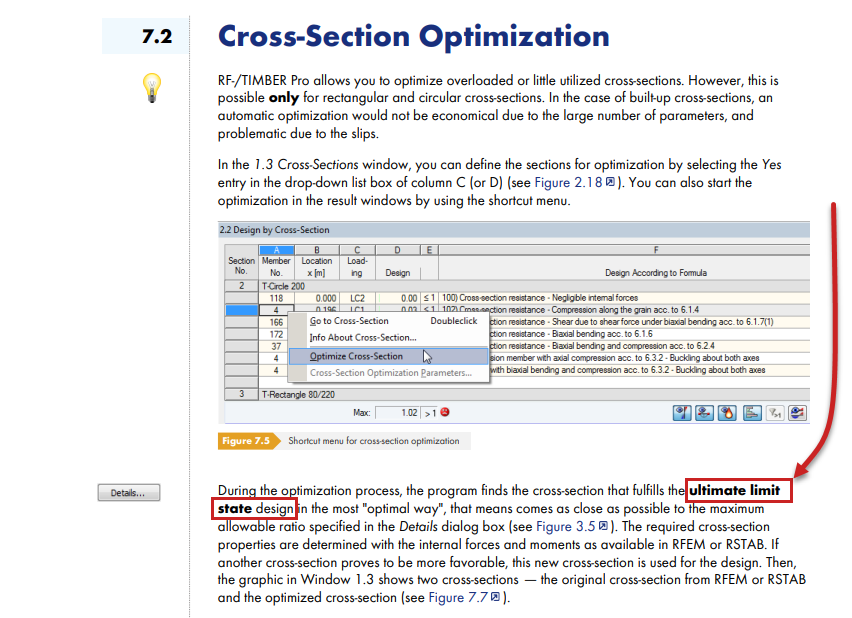Expand the Section No. 3 T-Rectangle 80/220 row
The width and height of the screenshot is (852, 618).
pos(300,395)
